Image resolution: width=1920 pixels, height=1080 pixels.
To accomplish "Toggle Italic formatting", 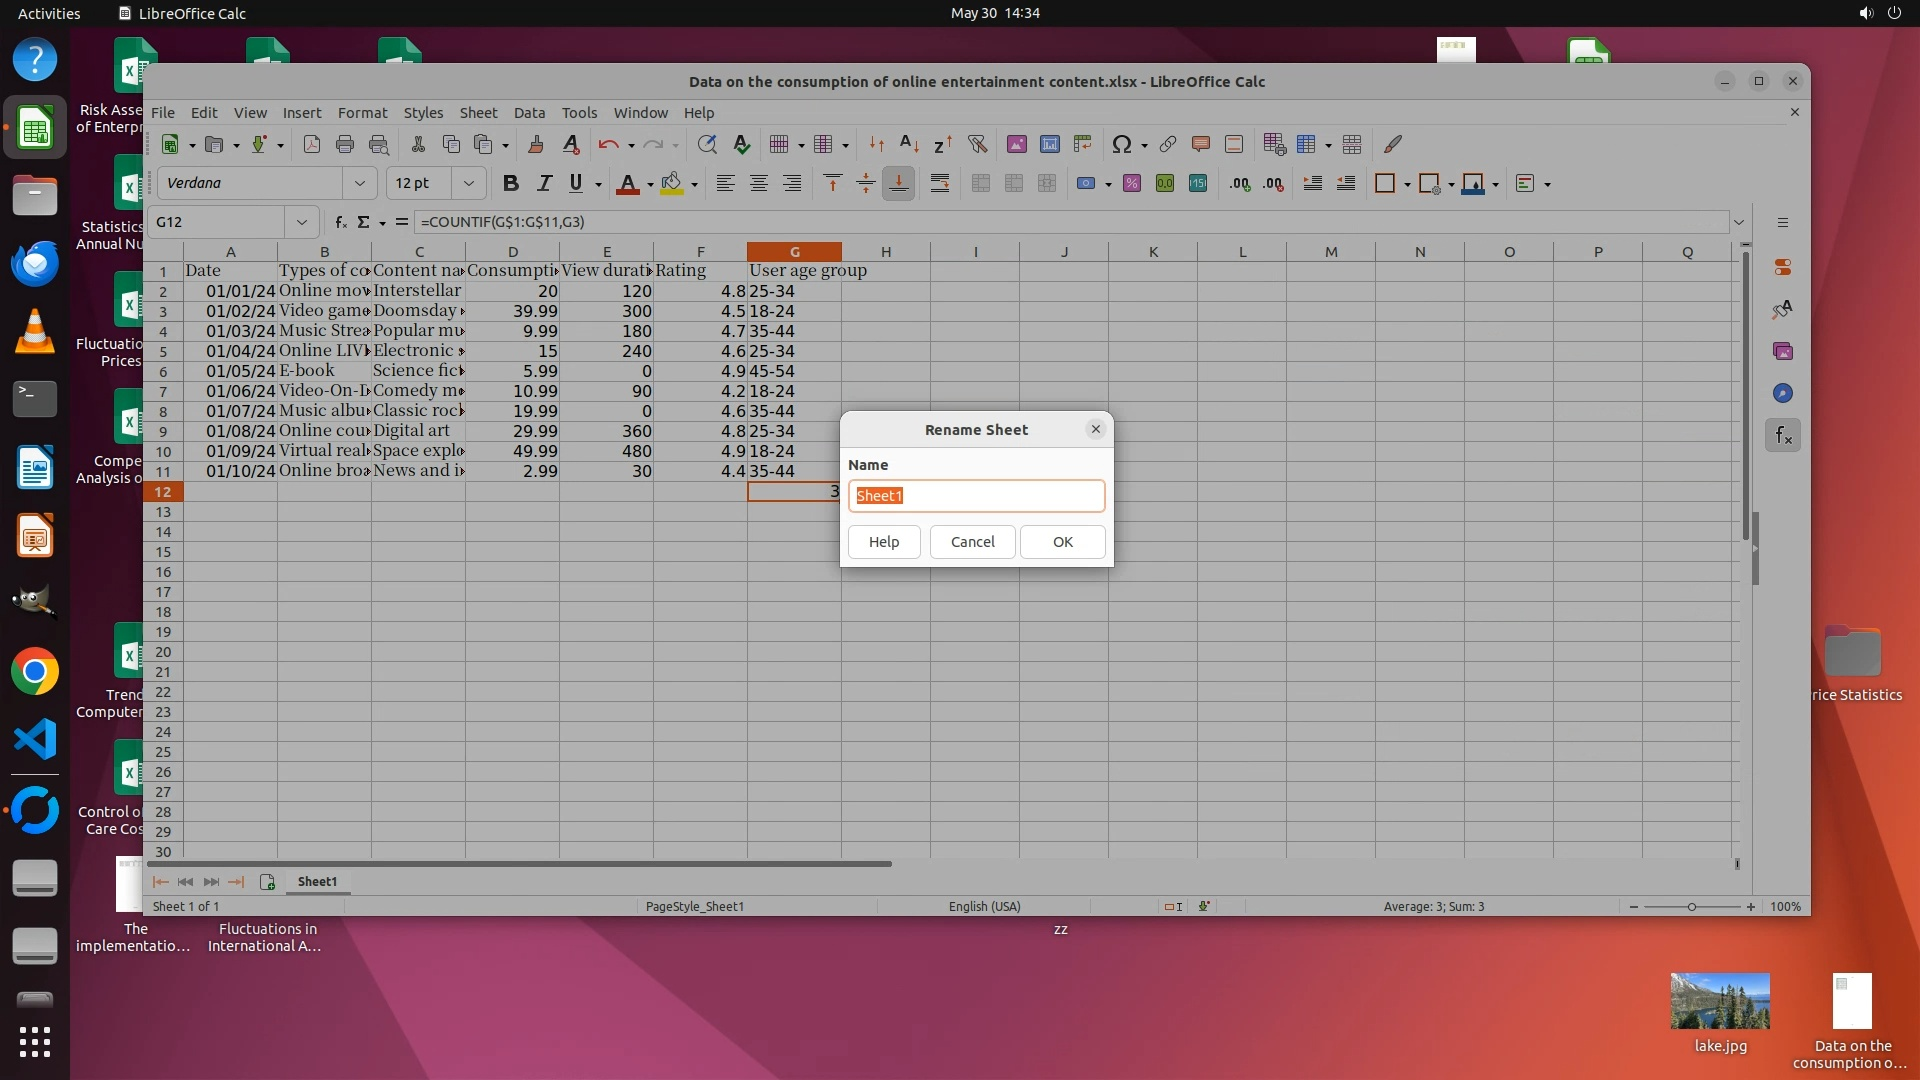I will [x=543, y=183].
